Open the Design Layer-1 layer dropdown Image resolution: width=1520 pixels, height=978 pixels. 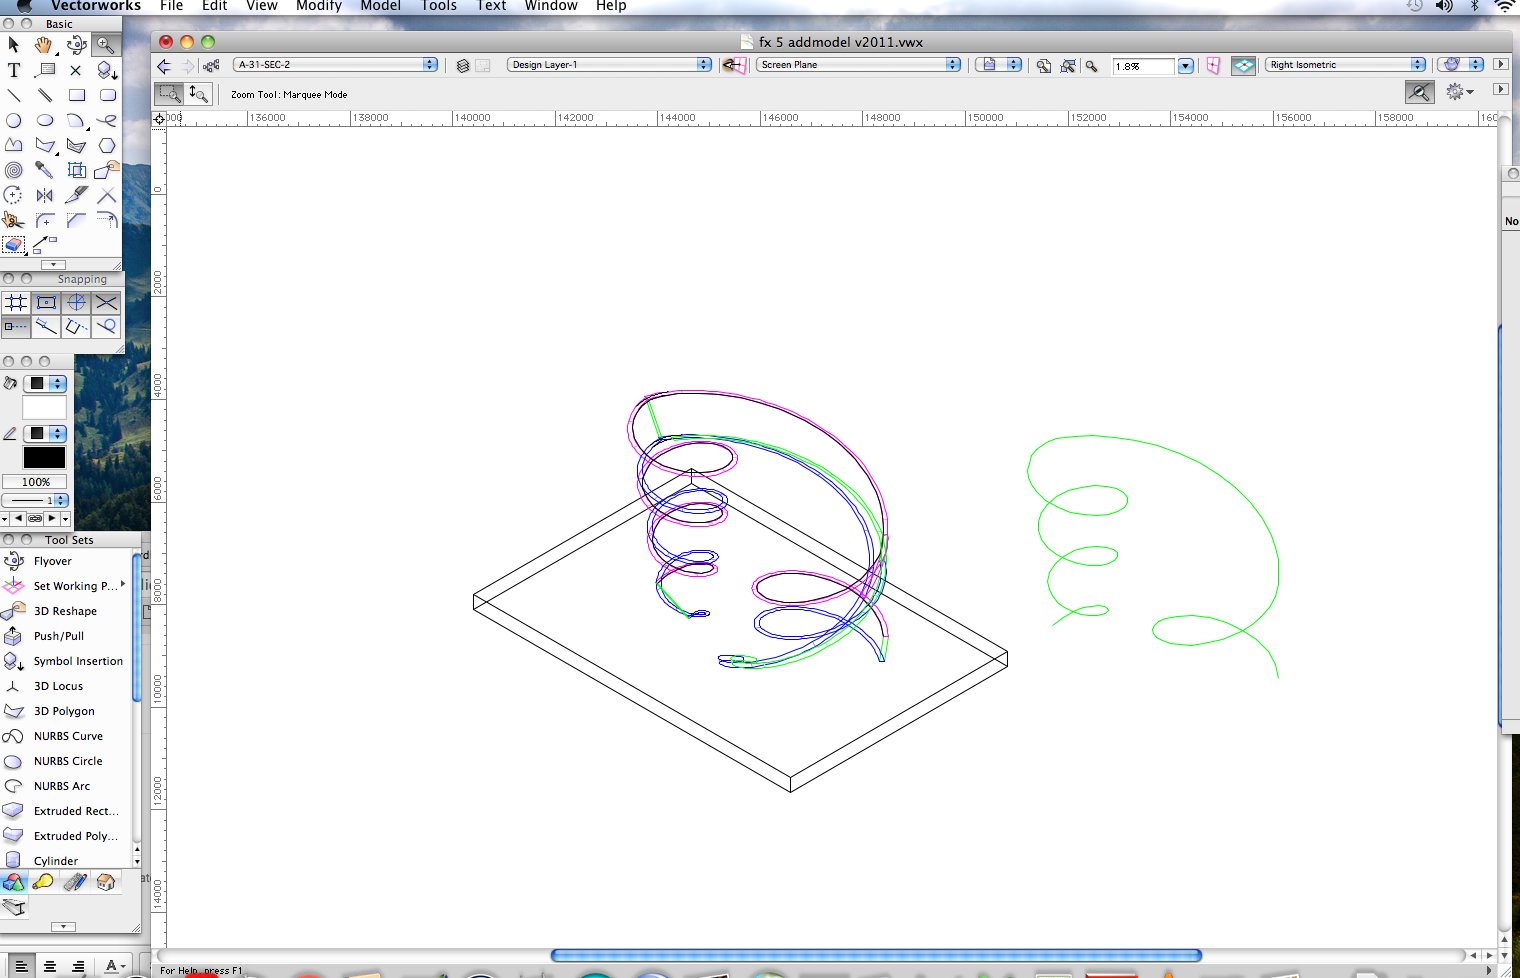click(x=607, y=64)
